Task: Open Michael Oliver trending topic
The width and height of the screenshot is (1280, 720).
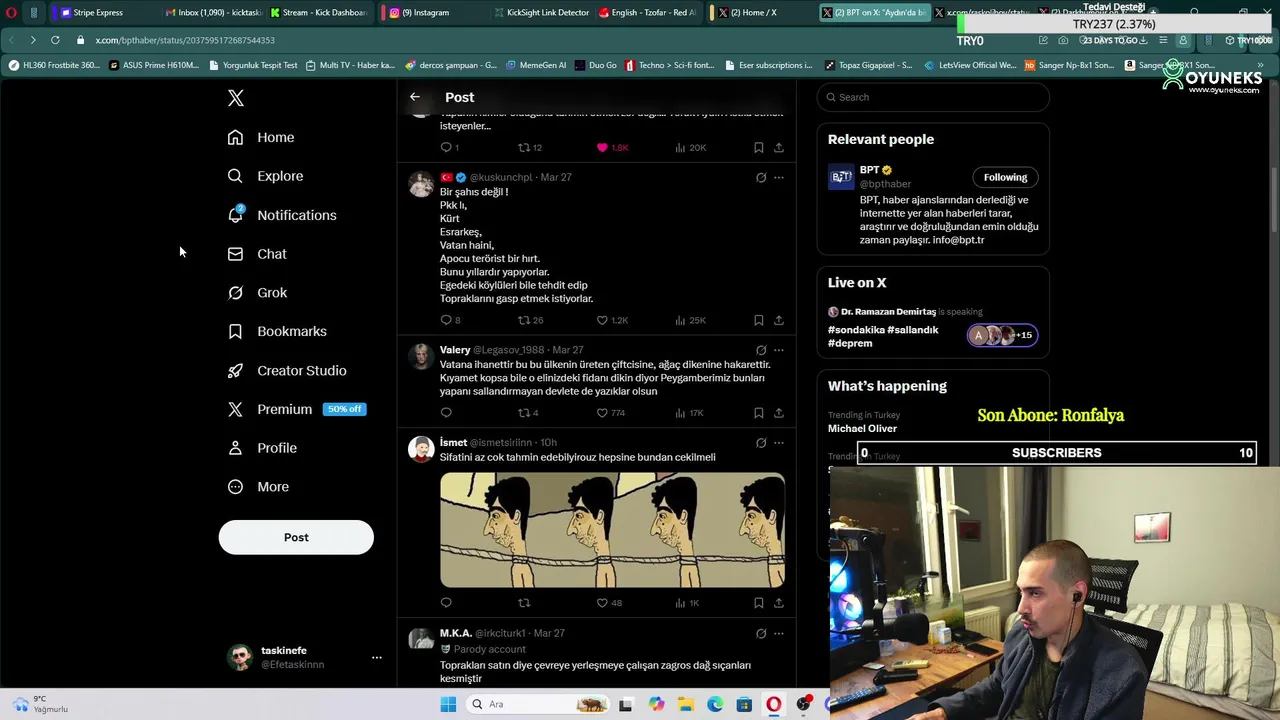Action: point(862,428)
